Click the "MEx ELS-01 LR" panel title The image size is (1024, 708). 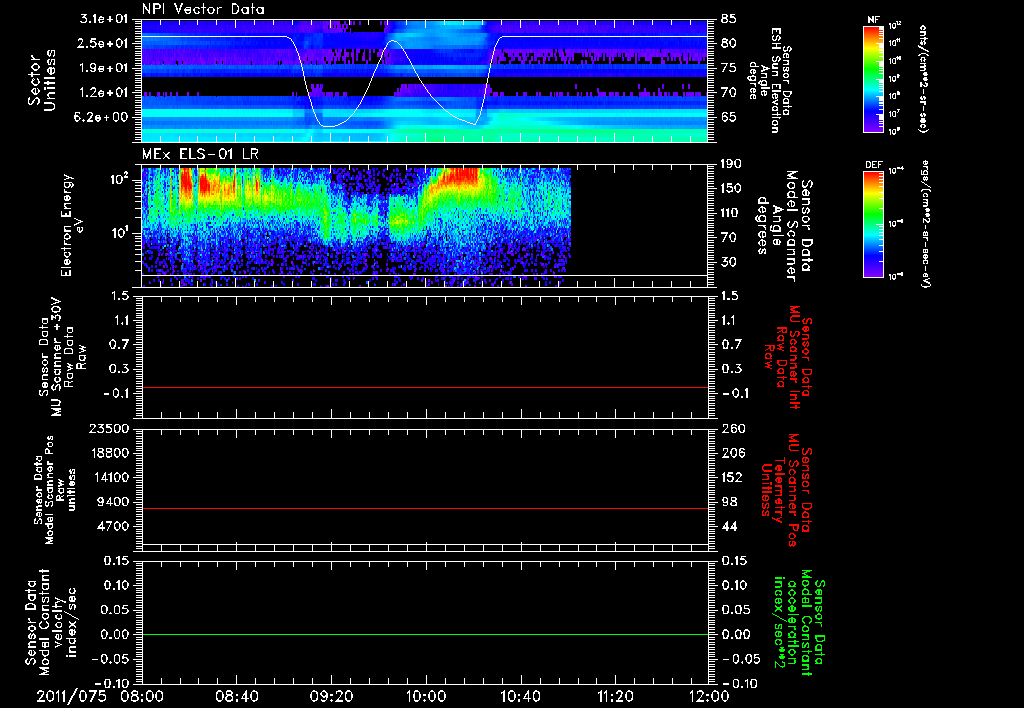pos(200,155)
